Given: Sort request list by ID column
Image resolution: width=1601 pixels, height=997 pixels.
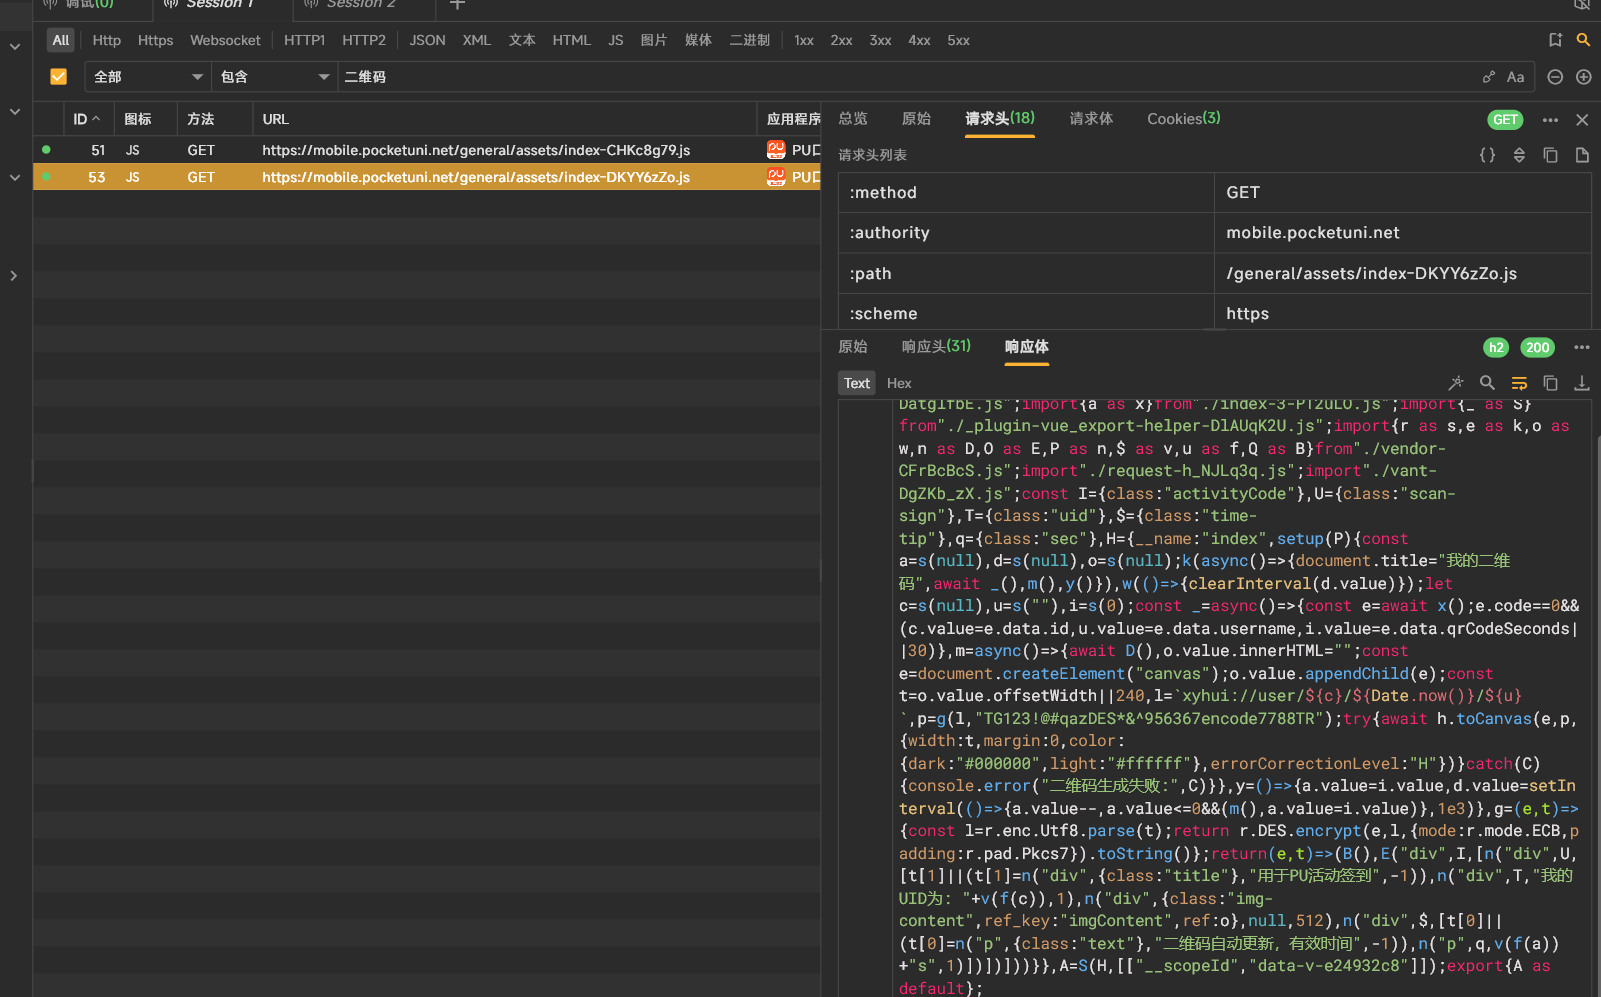Looking at the screenshot, I should 87,119.
